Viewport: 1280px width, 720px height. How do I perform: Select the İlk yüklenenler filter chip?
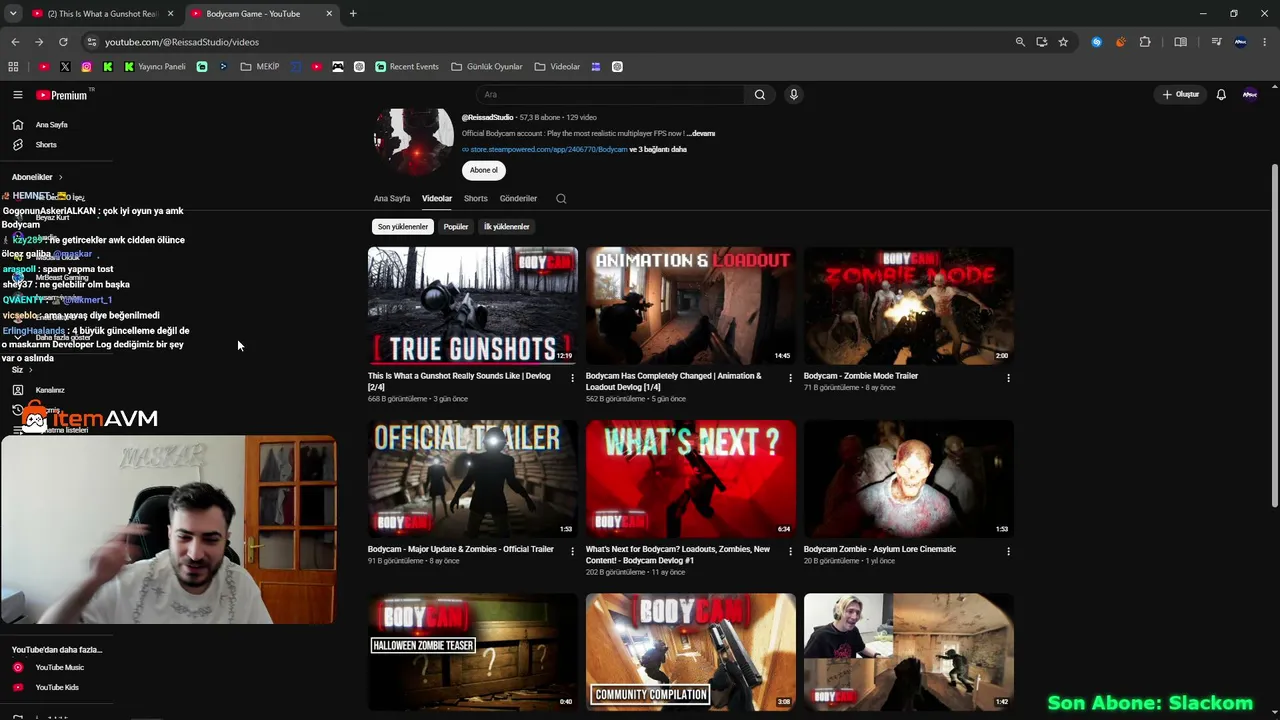507,227
